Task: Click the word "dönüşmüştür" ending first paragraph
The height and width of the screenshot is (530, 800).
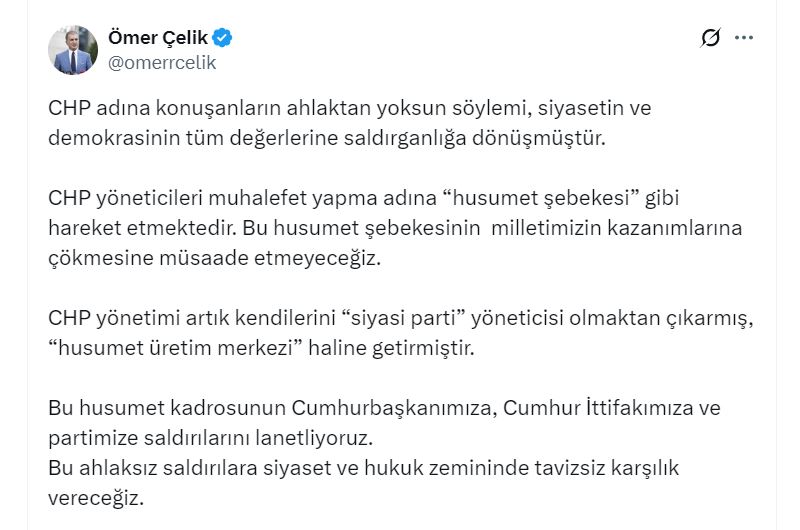Action: click(547, 136)
